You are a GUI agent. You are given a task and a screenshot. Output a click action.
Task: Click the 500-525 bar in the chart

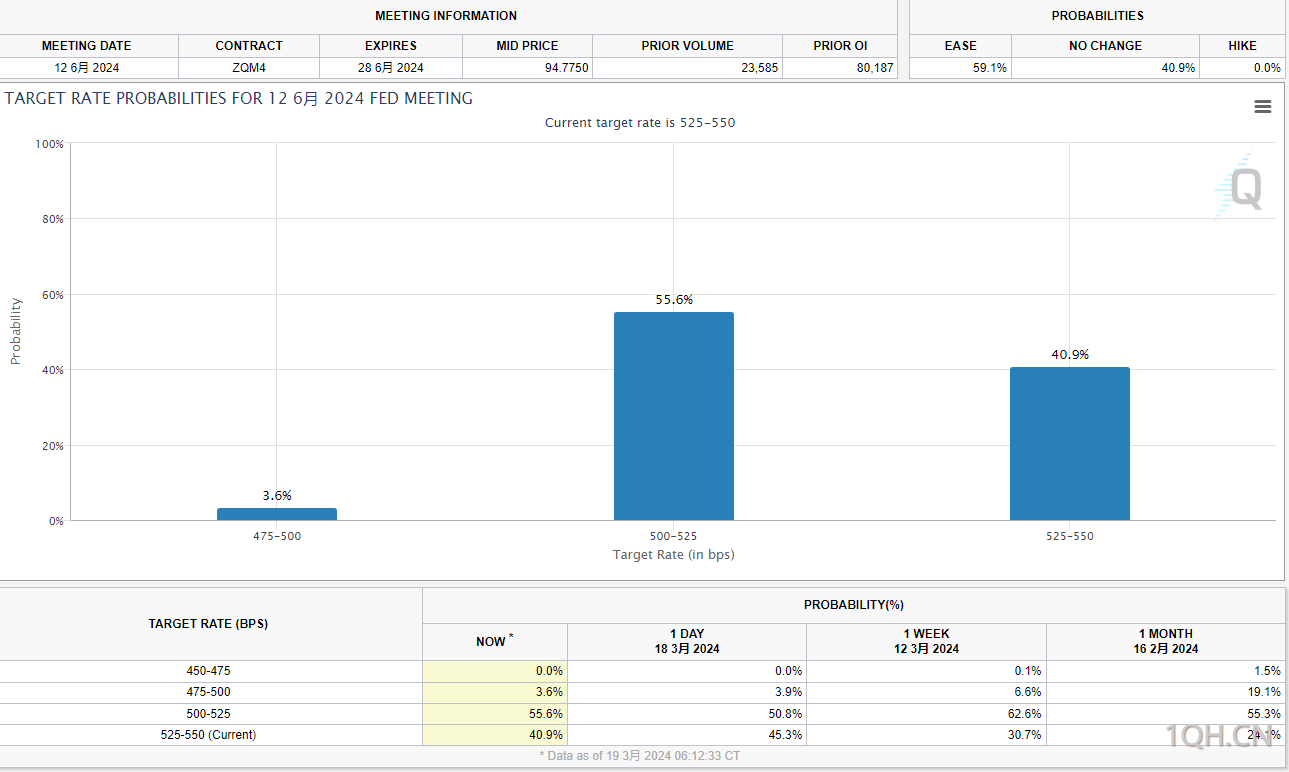pos(673,416)
